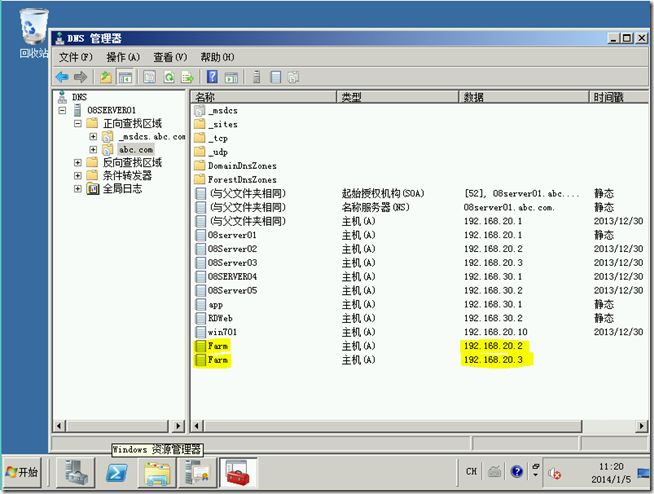
Task: Click the muted volume tray icon
Action: 554,473
